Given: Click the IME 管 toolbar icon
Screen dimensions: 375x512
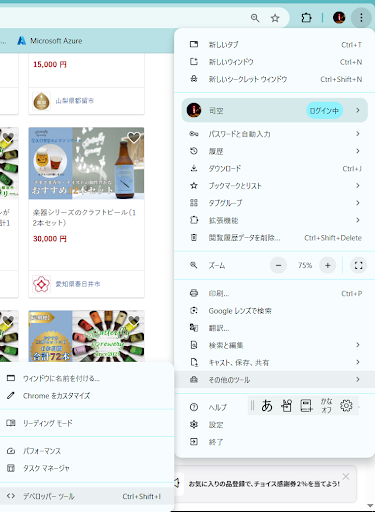Looking at the screenshot, I should point(287,406).
